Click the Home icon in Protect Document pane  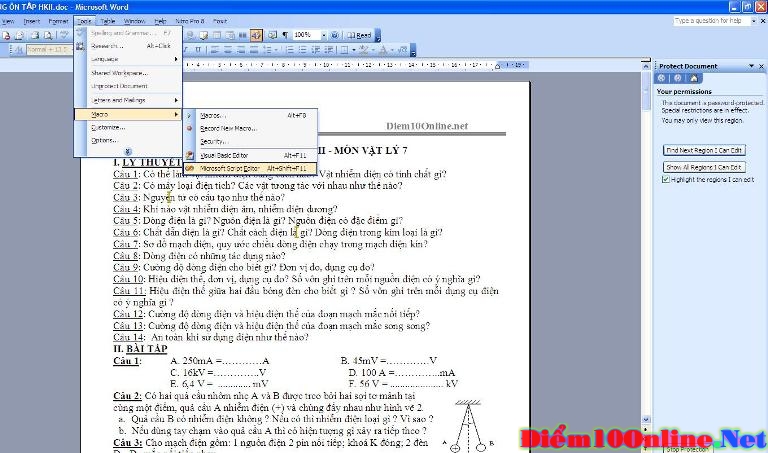(x=694, y=78)
